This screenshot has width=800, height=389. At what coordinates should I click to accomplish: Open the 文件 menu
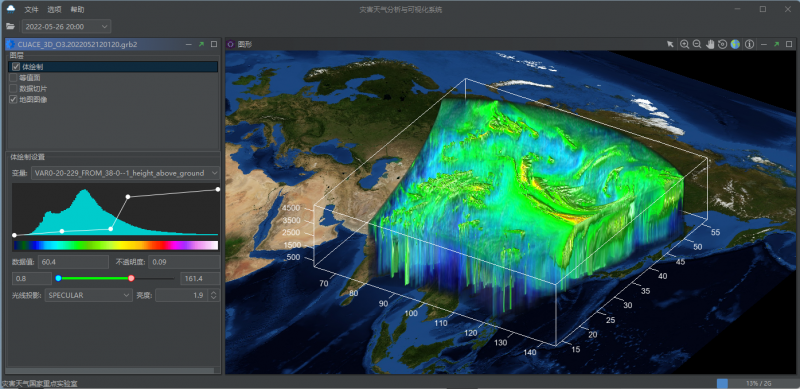point(32,10)
